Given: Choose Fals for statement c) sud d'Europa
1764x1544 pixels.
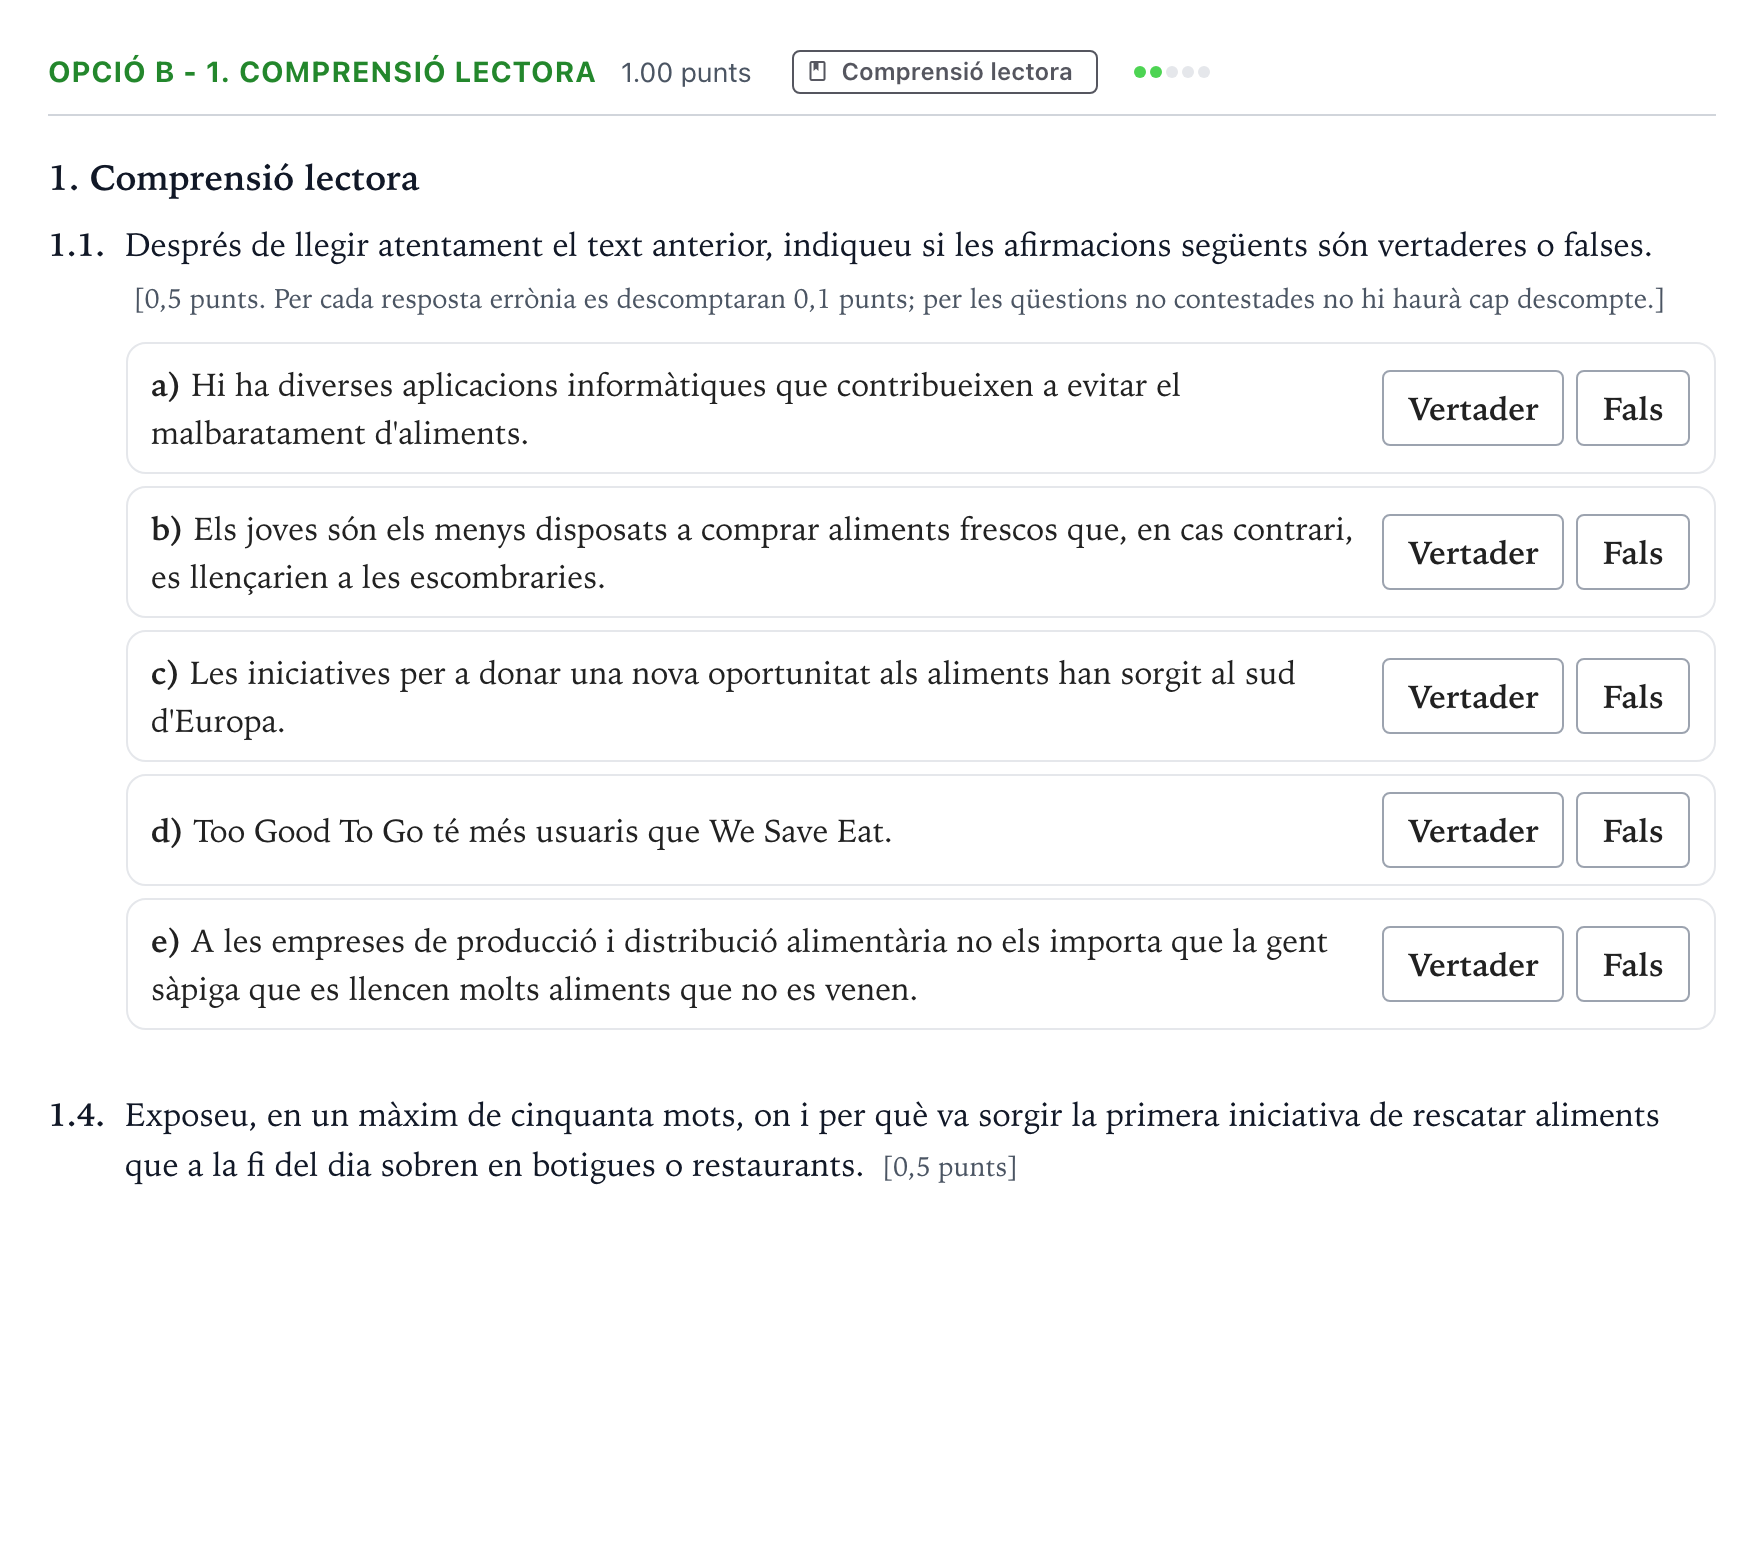Looking at the screenshot, I should 1632,696.
